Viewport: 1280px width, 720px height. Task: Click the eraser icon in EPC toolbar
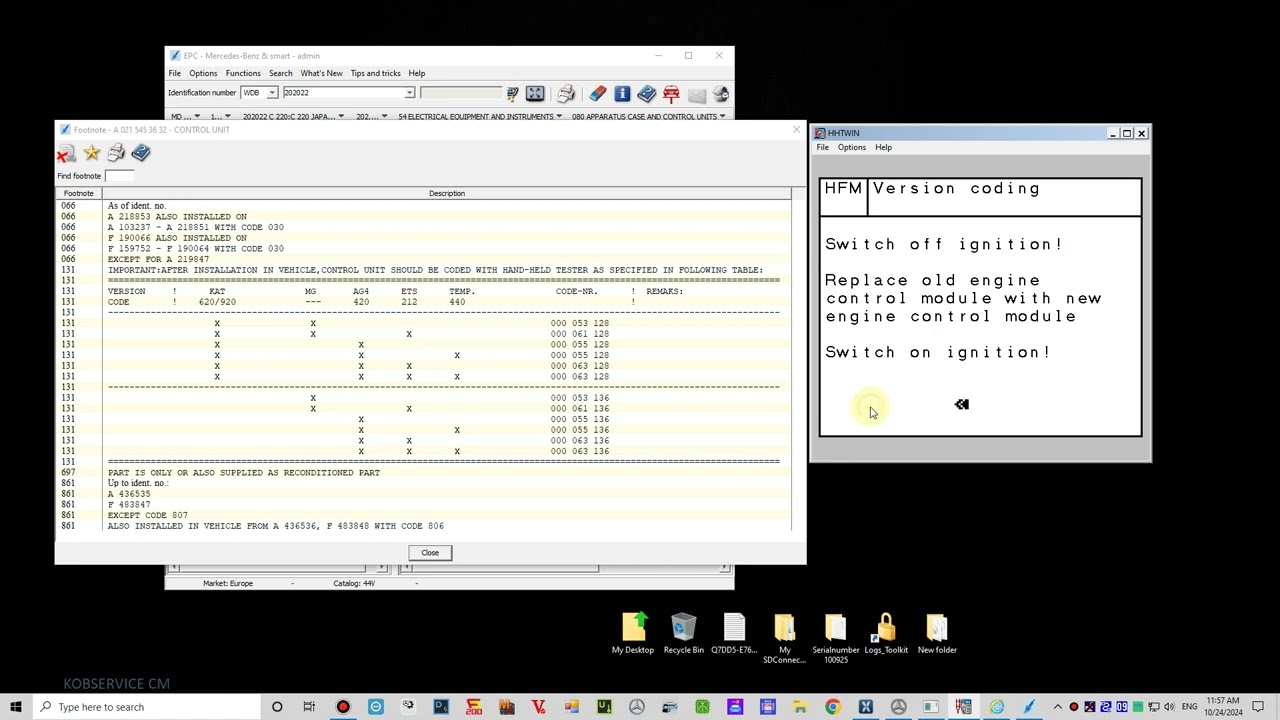coord(597,93)
